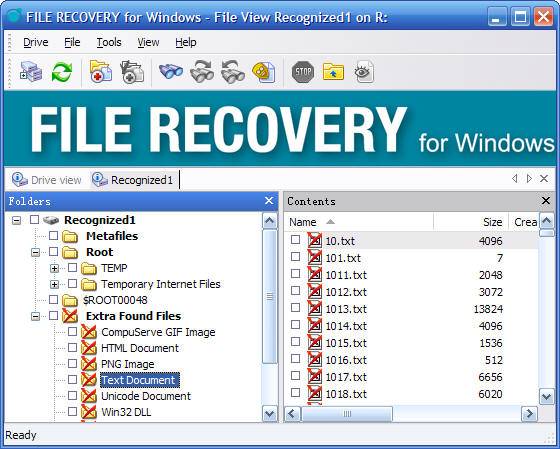Check the box next to 1016.txt
This screenshot has width=560, height=449.
pyautogui.click(x=295, y=358)
